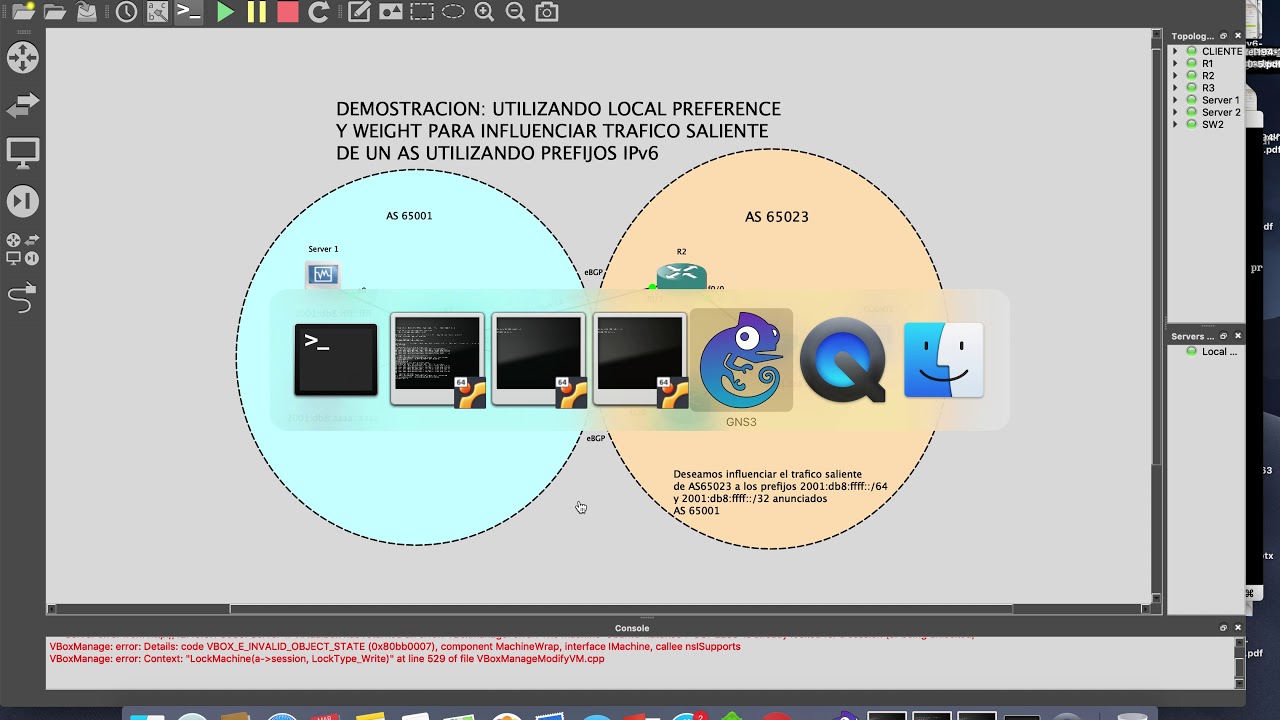The image size is (1280, 720).
Task: Select CLIENTE in the topology summary
Action: pyautogui.click(x=1222, y=51)
